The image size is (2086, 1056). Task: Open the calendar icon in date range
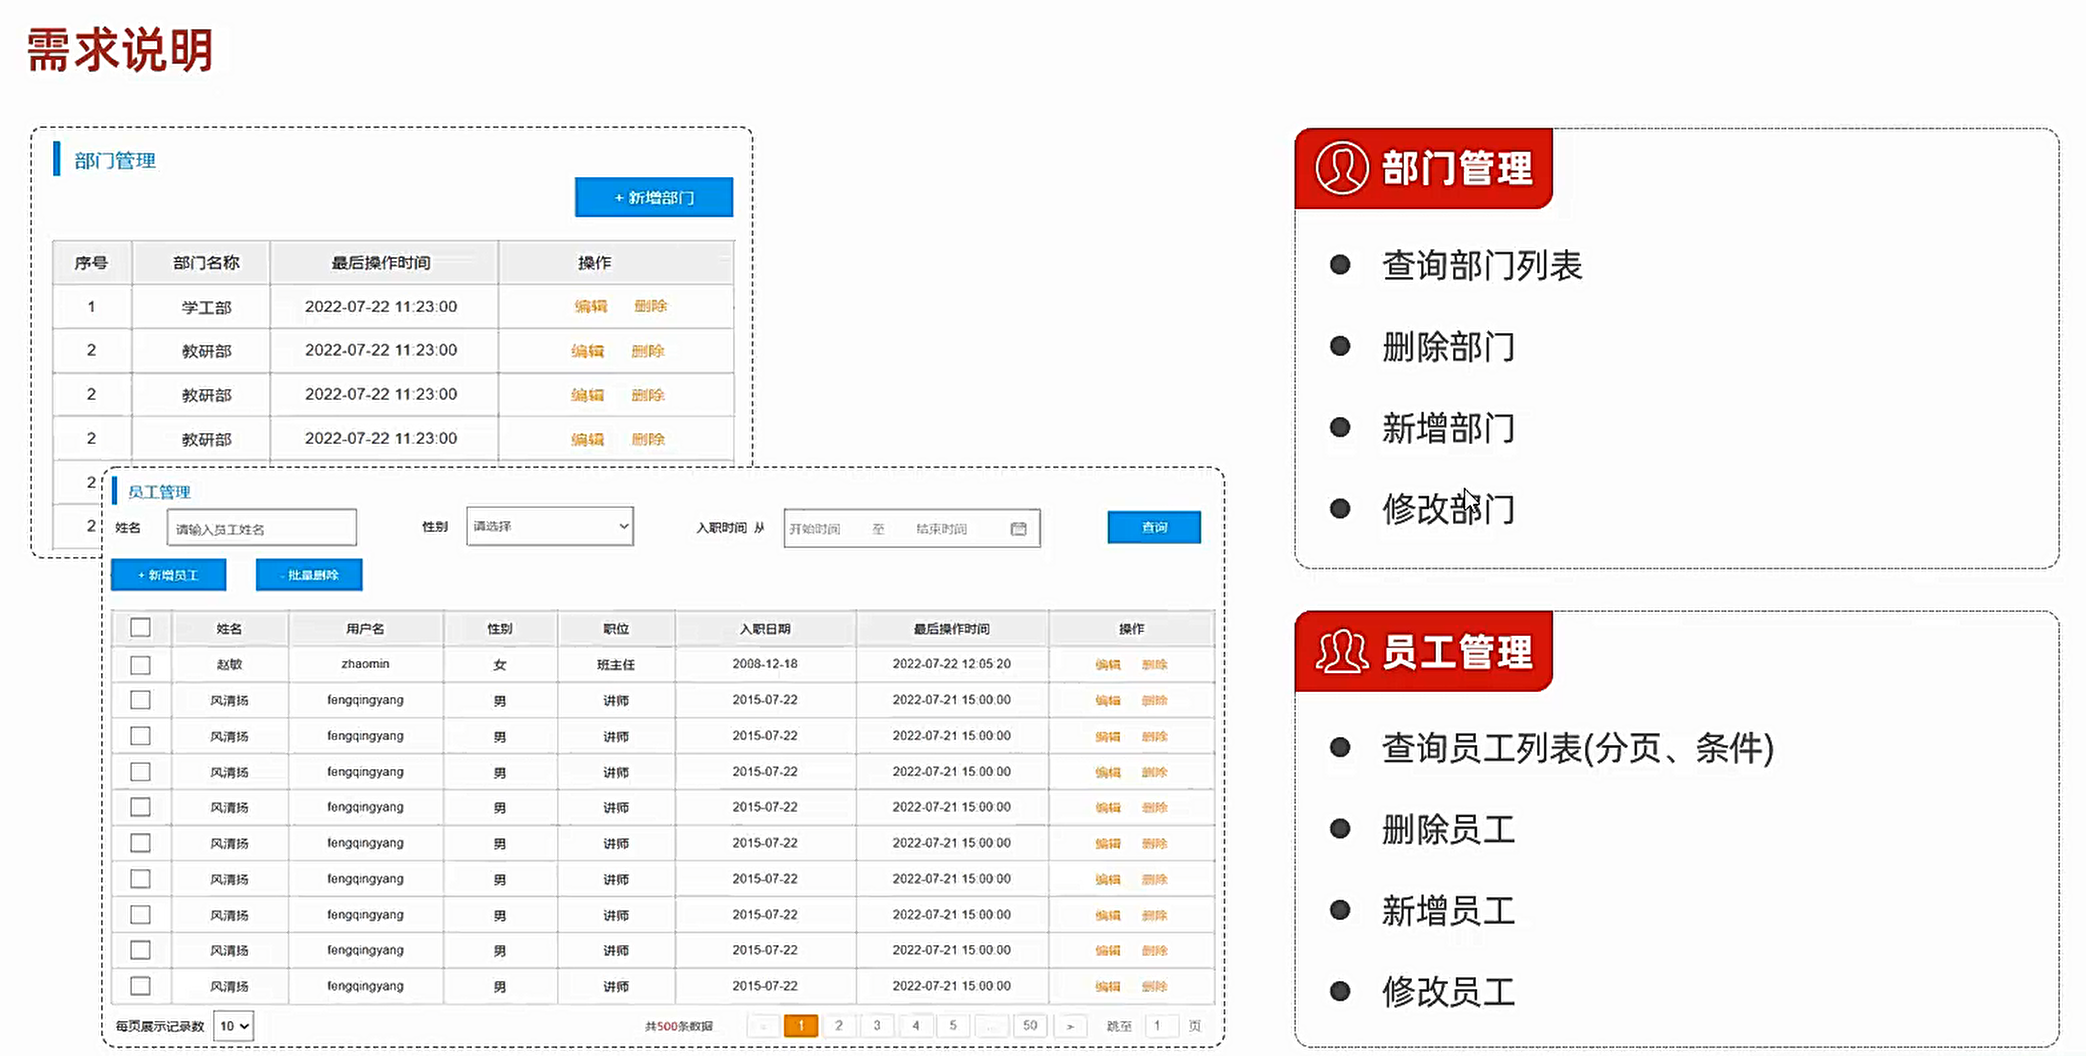[x=1018, y=528]
